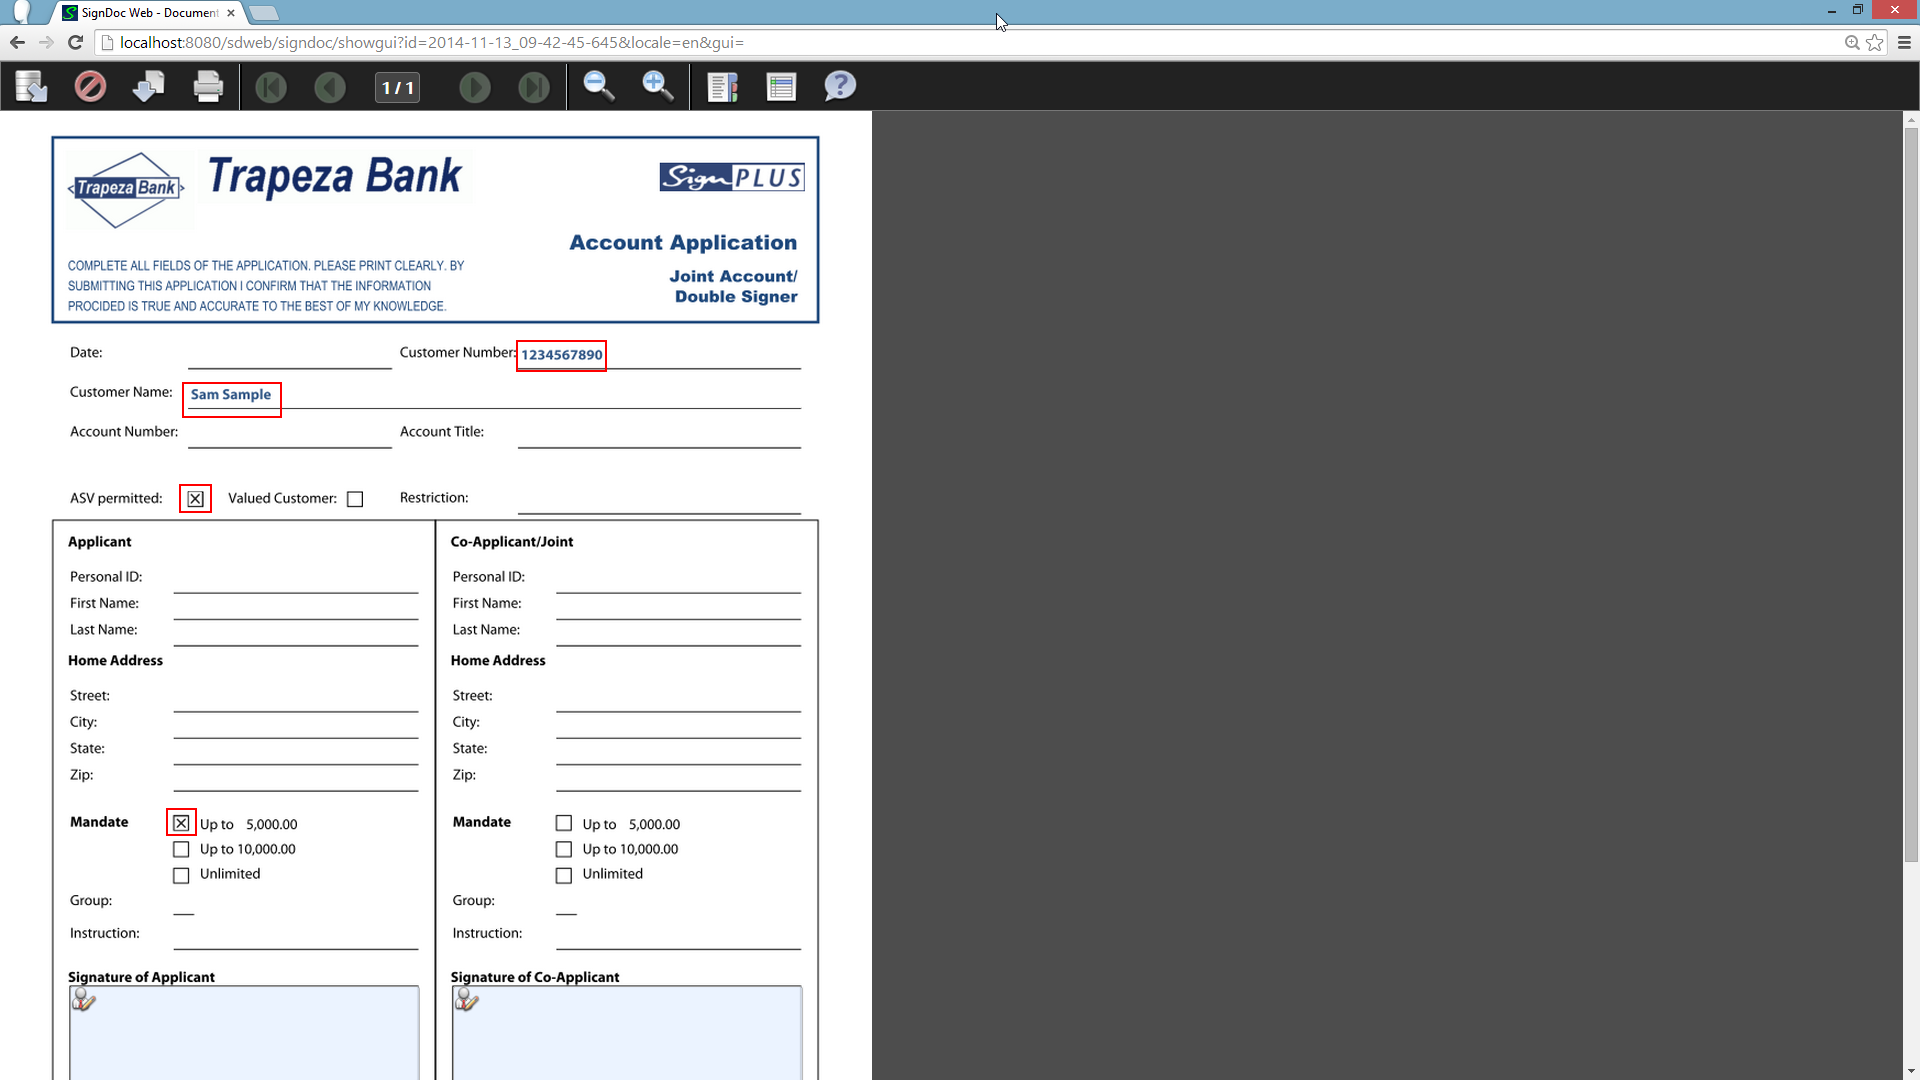1920x1080 pixels.
Task: Tick co-applicant's Unlimited mandate checkbox
Action: [564, 875]
